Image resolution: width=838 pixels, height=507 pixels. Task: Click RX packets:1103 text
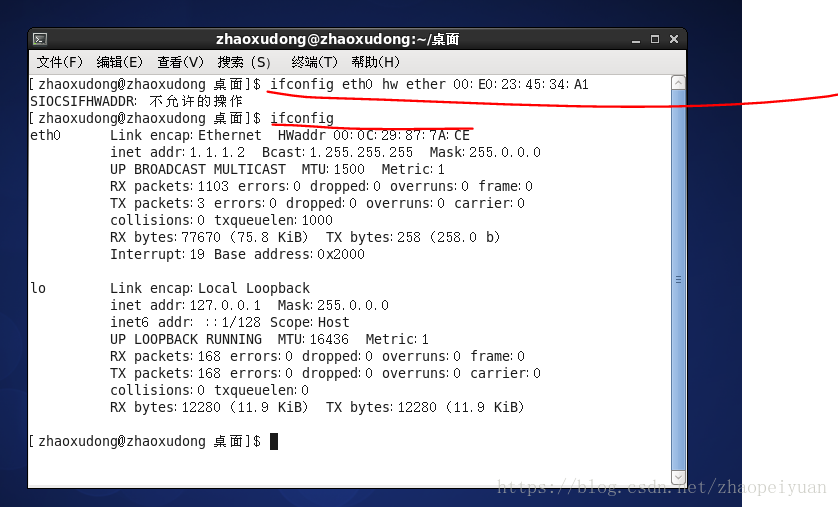tap(169, 186)
